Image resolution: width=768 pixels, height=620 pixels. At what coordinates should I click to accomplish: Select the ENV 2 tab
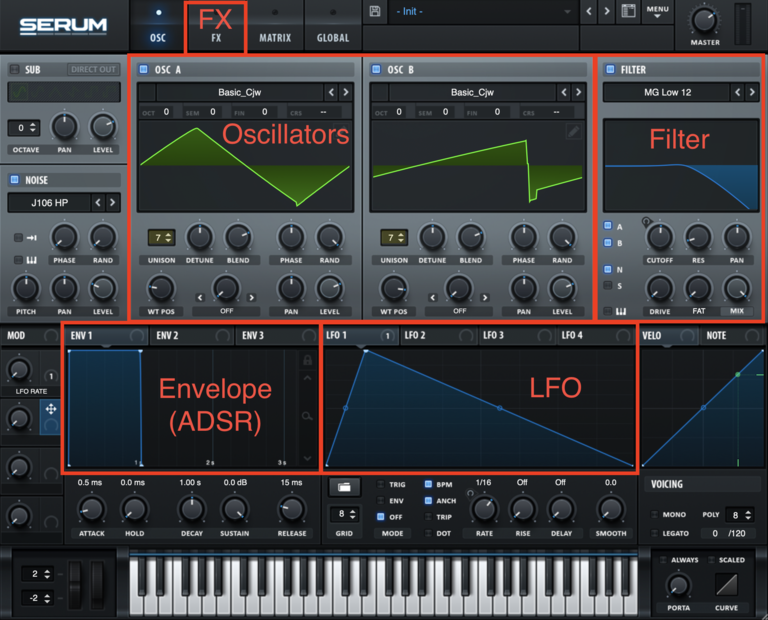(x=192, y=335)
